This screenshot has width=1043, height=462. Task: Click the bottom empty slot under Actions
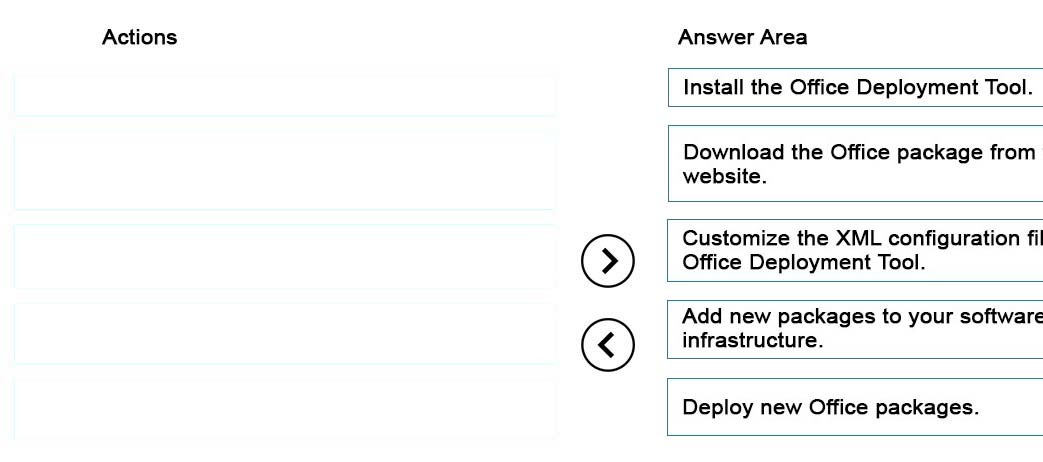click(285, 409)
